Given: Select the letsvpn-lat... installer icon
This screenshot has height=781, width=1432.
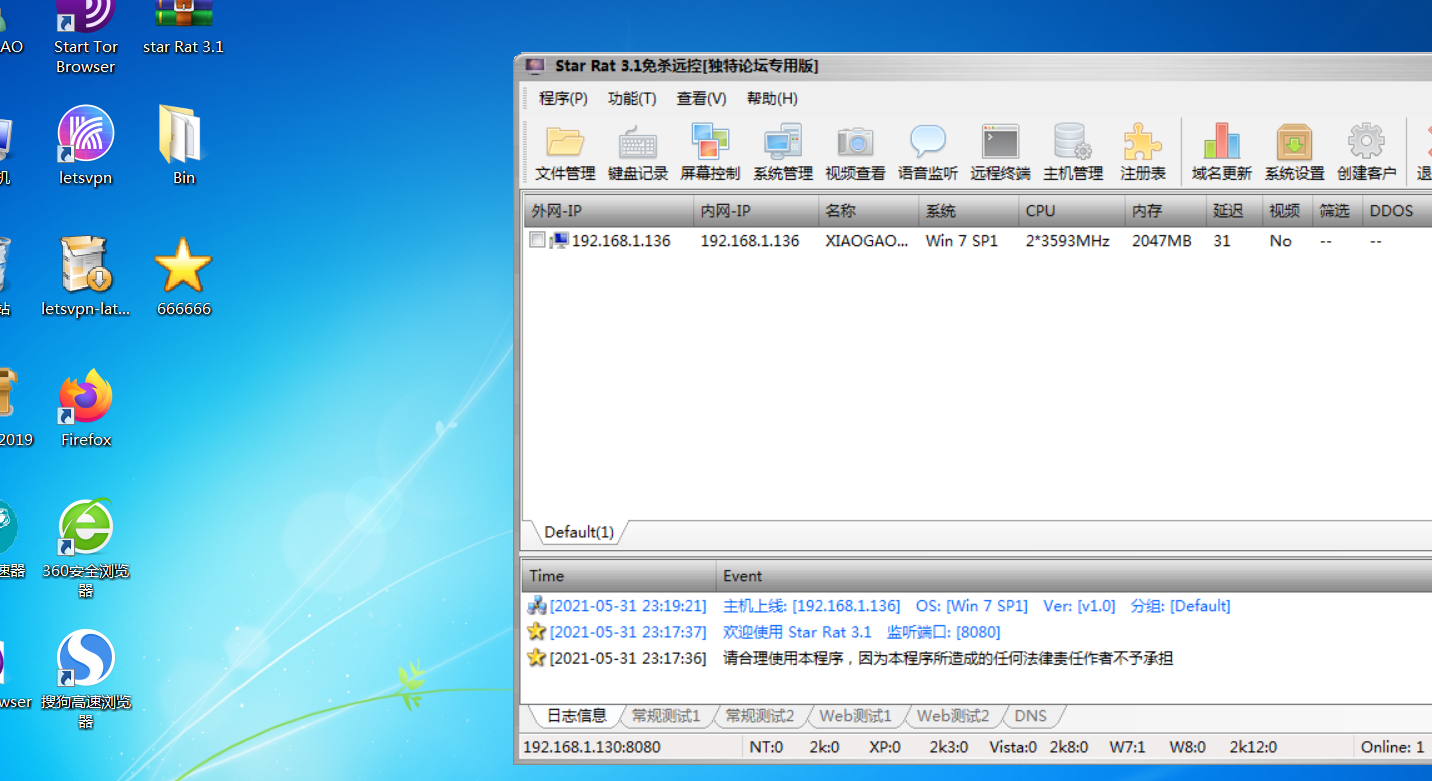Looking at the screenshot, I should (x=86, y=277).
